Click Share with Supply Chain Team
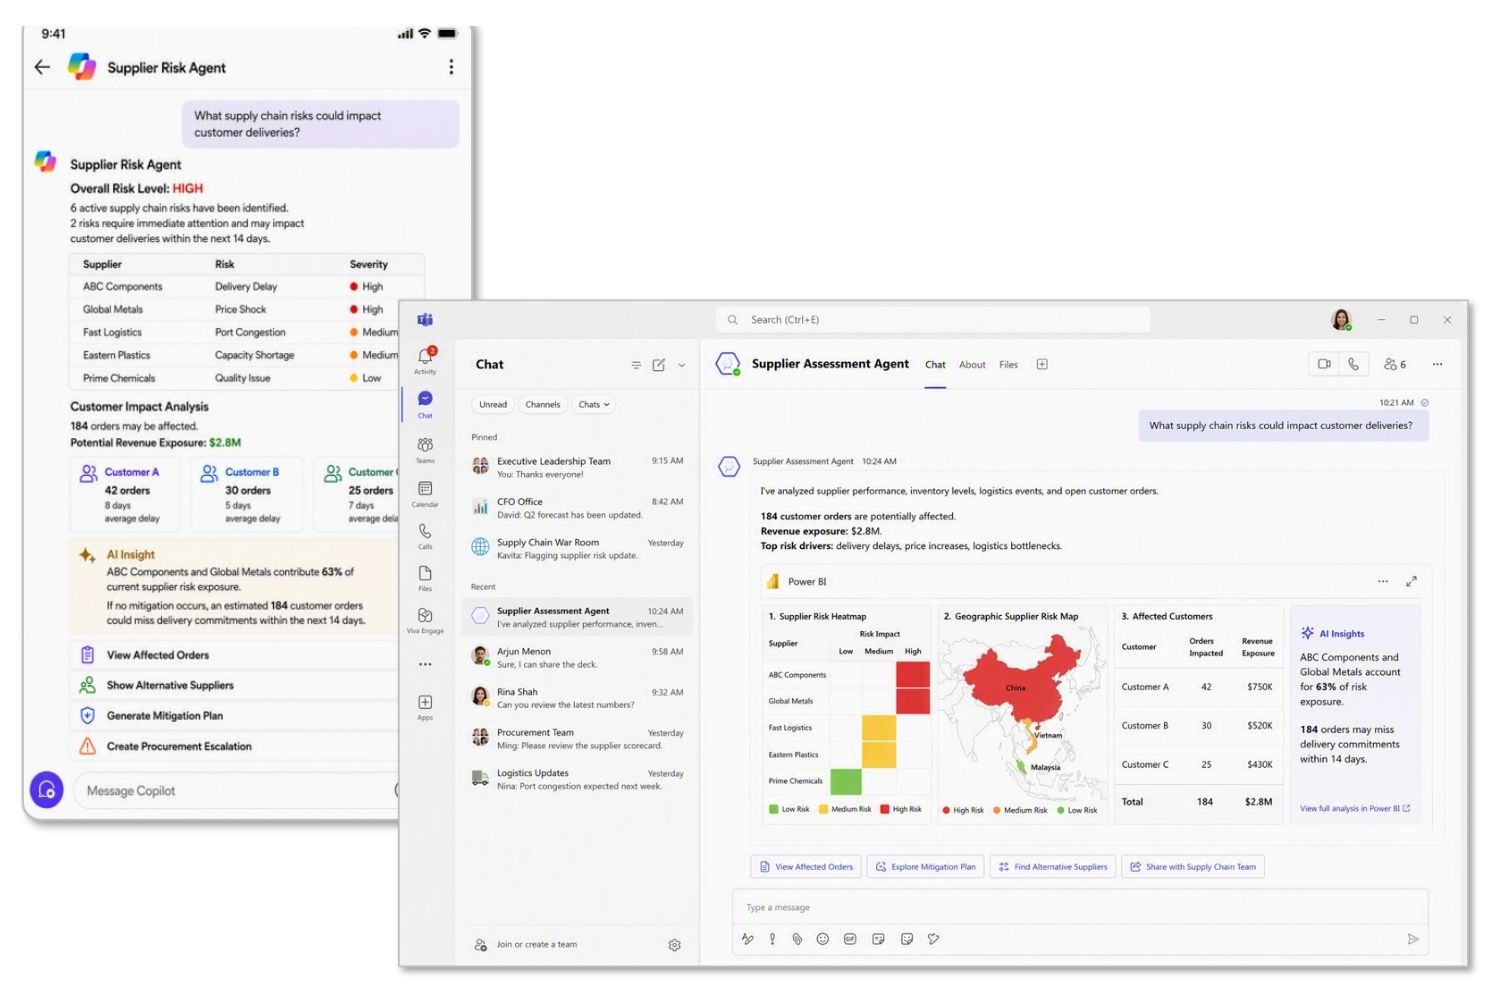The height and width of the screenshot is (1000, 1500). [x=1193, y=867]
